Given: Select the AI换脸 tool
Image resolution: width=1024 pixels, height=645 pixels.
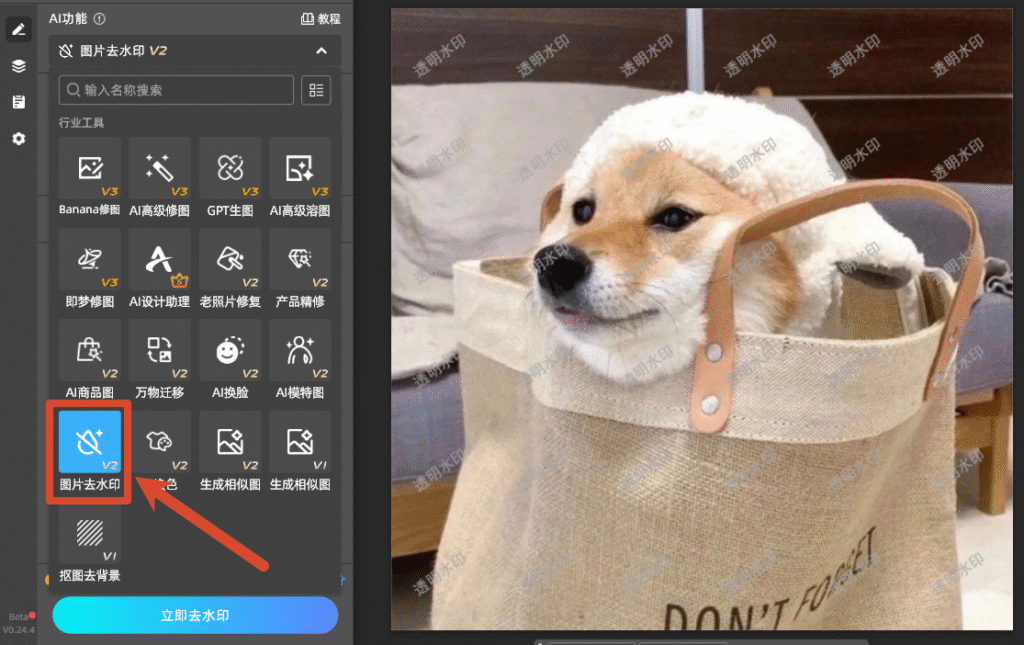Looking at the screenshot, I should 230,360.
